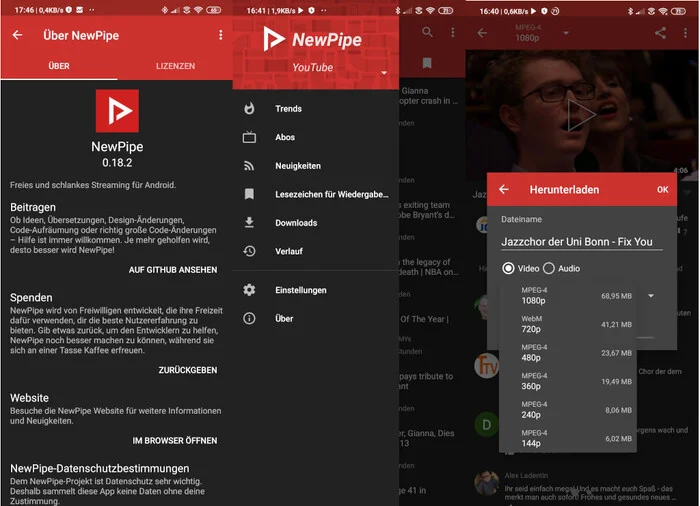Tap IM BROWSER ÖFFNEN button
This screenshot has width=700, height=506.
point(175,441)
